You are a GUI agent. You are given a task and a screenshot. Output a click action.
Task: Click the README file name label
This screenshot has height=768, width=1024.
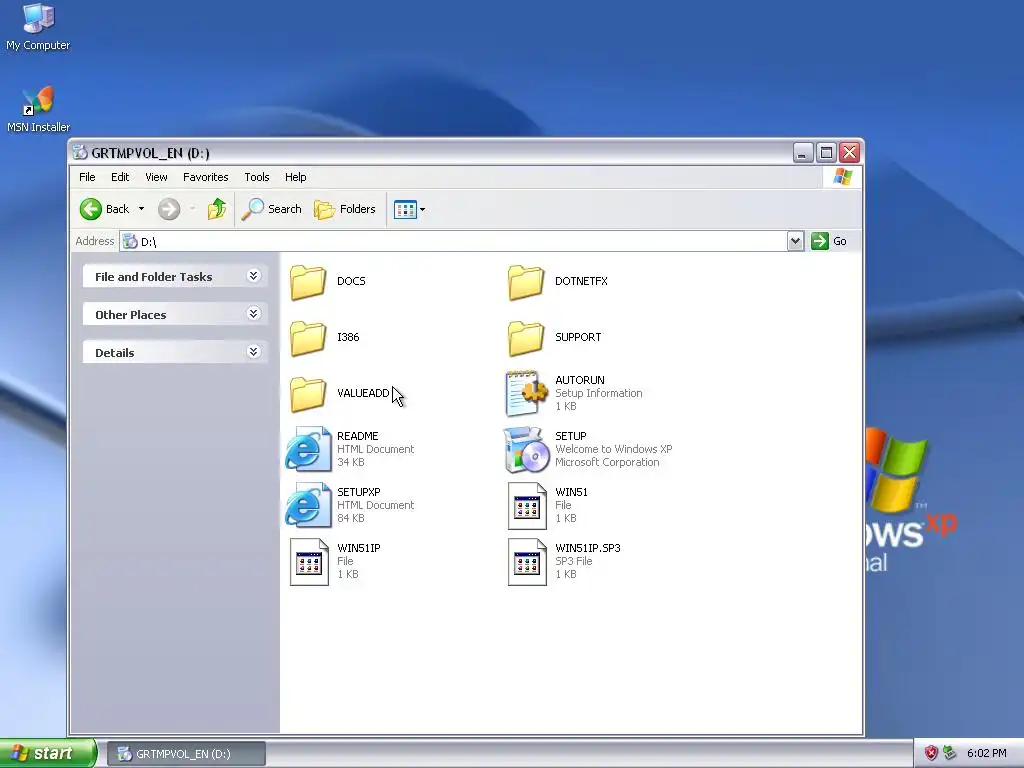point(357,436)
